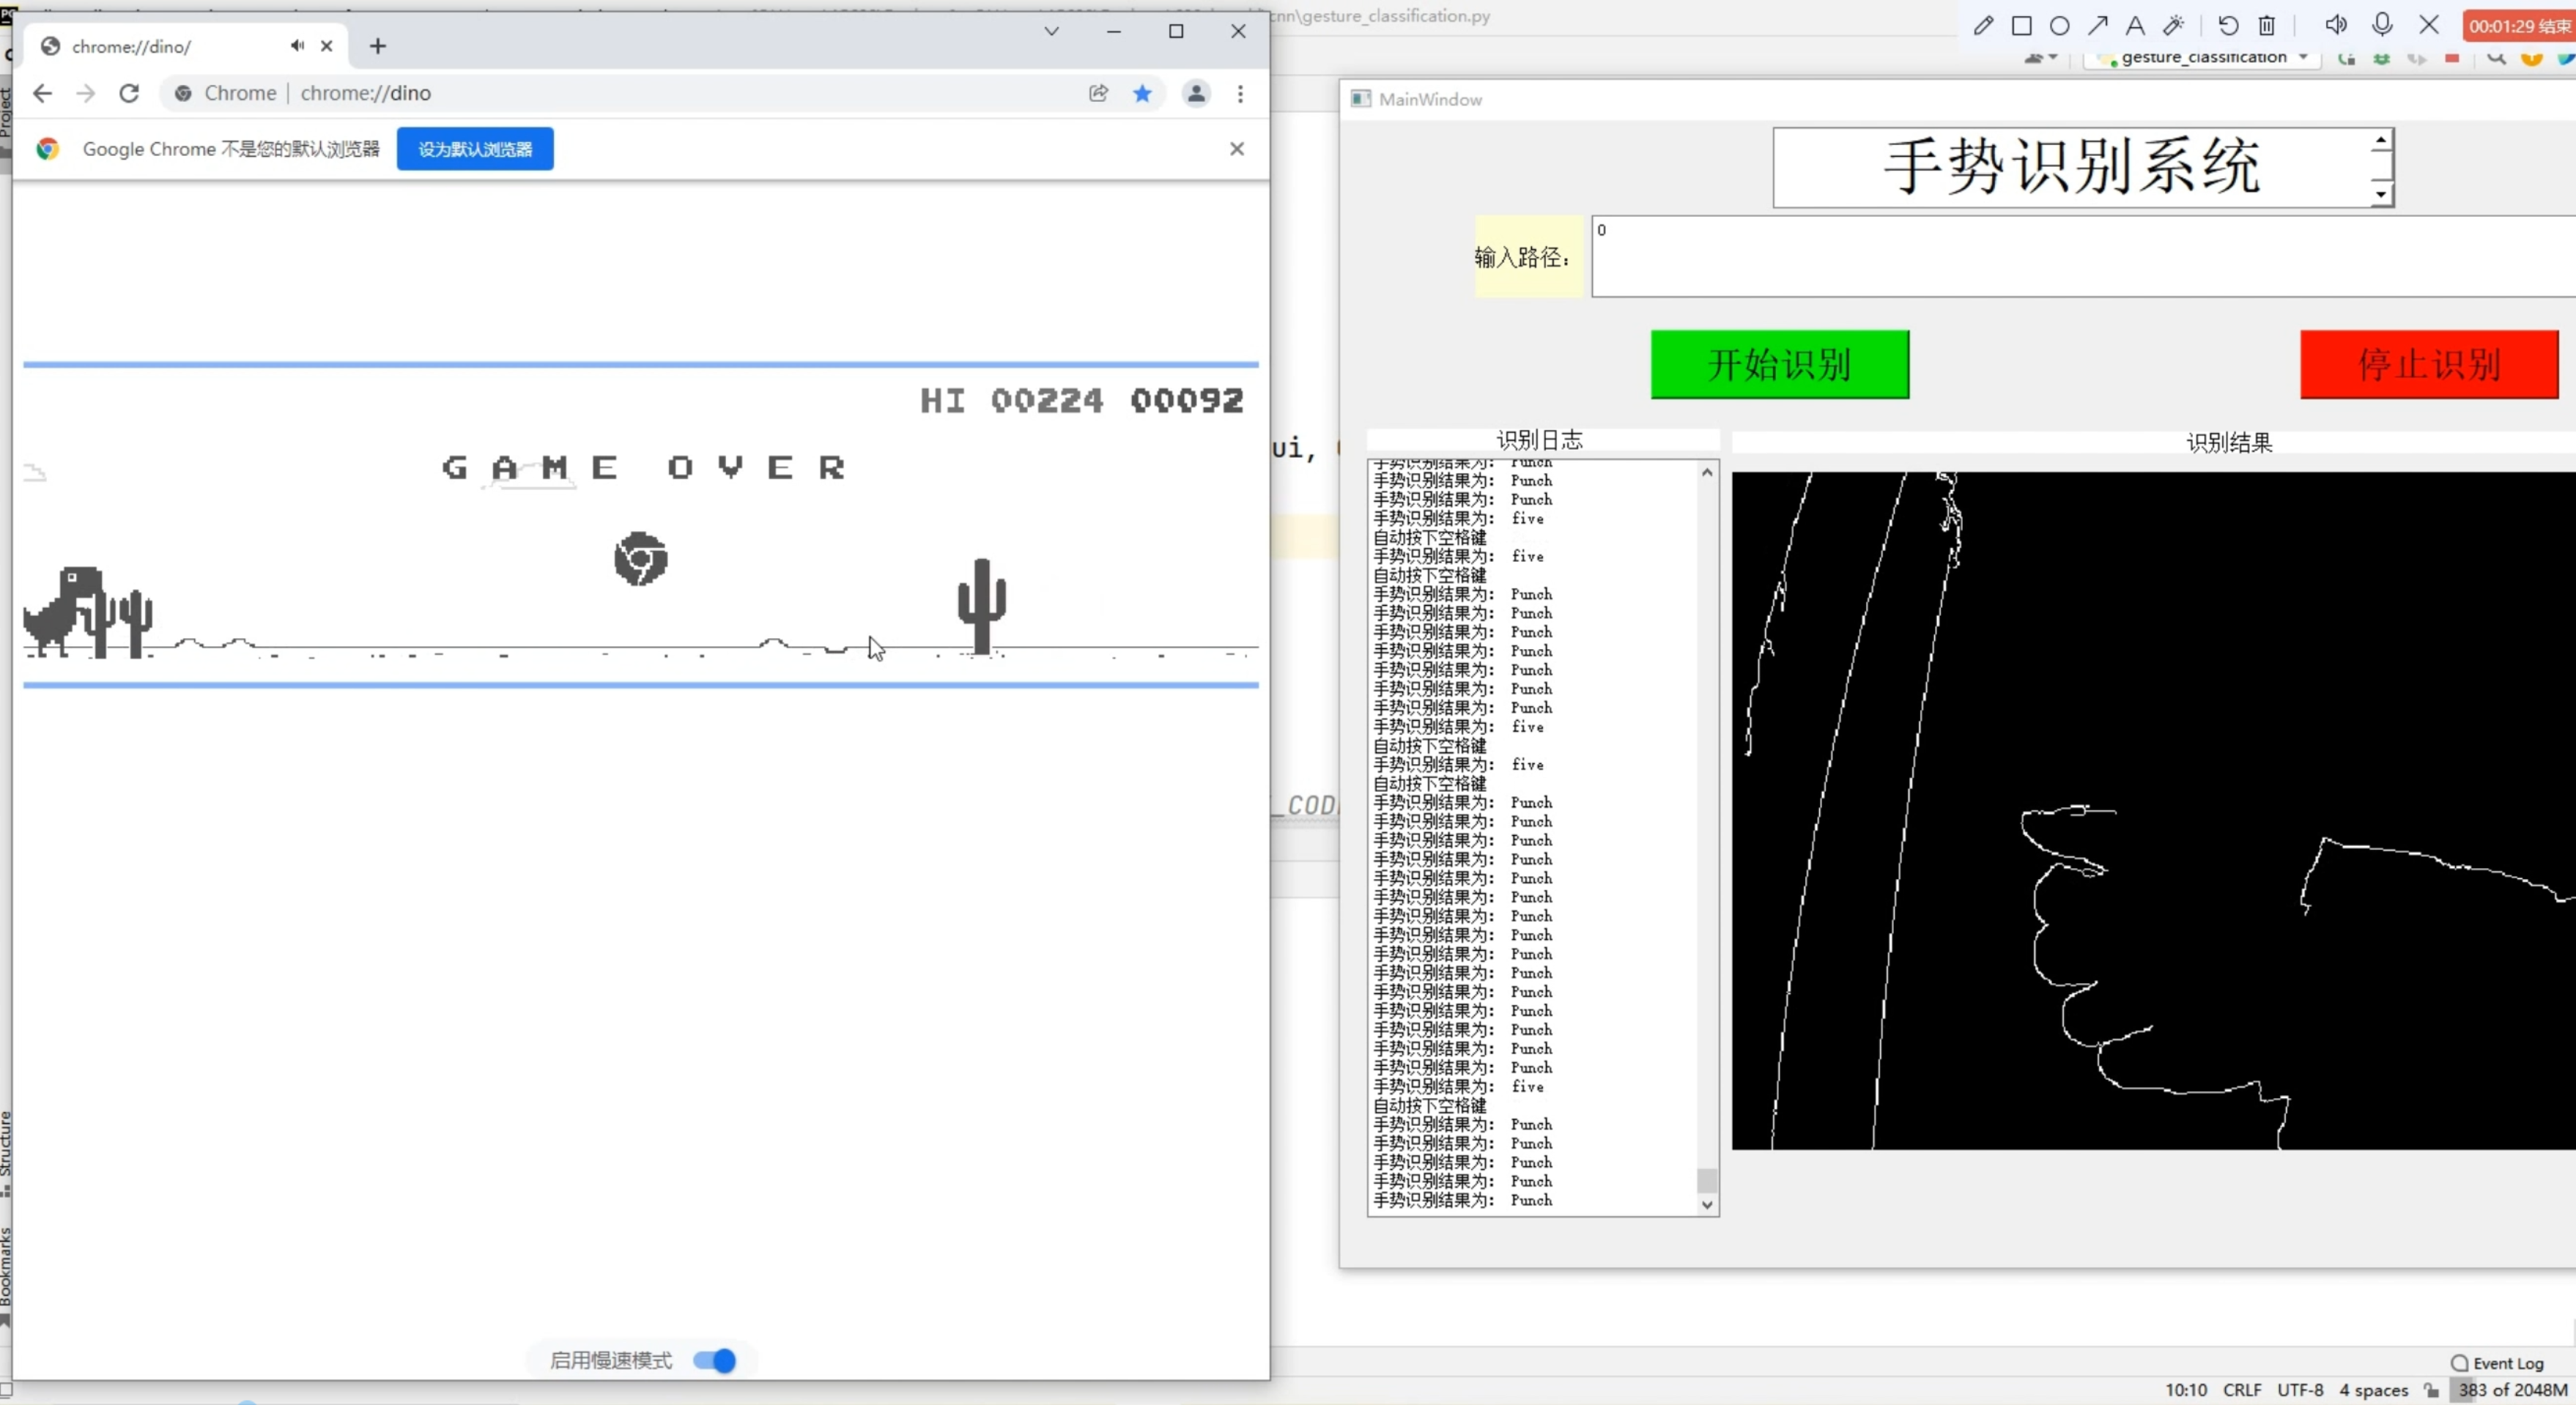Image resolution: width=2576 pixels, height=1405 pixels.
Task: Undo the last annotation
Action: 2228,25
